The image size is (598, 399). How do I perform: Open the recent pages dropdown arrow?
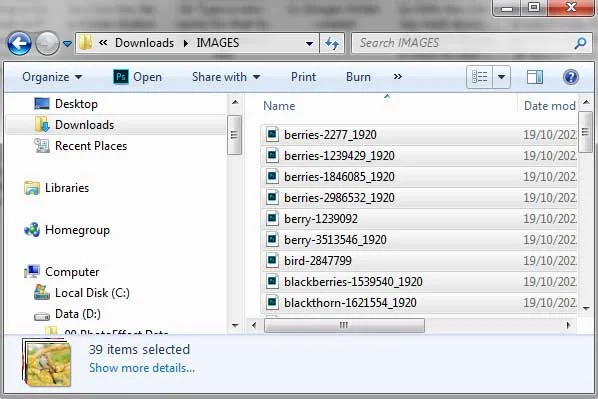[68, 44]
